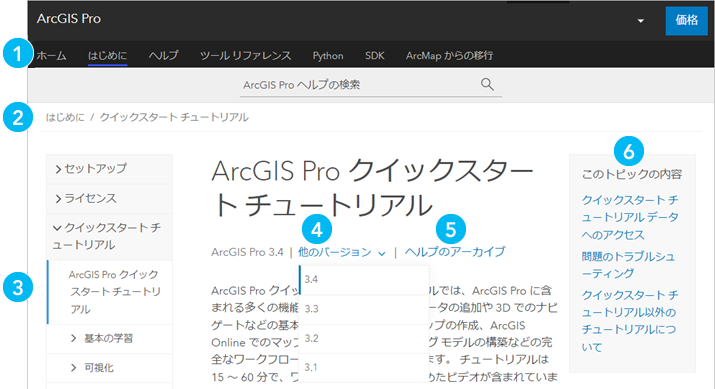Open the ツール リファレンス tab
Image resolution: width=715 pixels, height=389 pixels.
click(245, 56)
